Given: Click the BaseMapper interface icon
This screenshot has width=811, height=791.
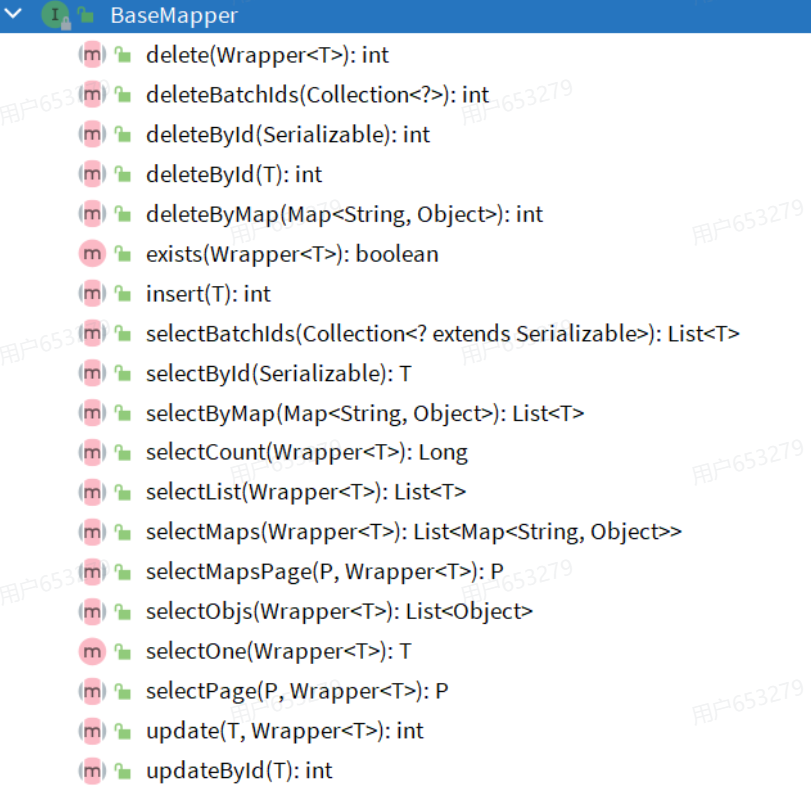Looking at the screenshot, I should [55, 15].
